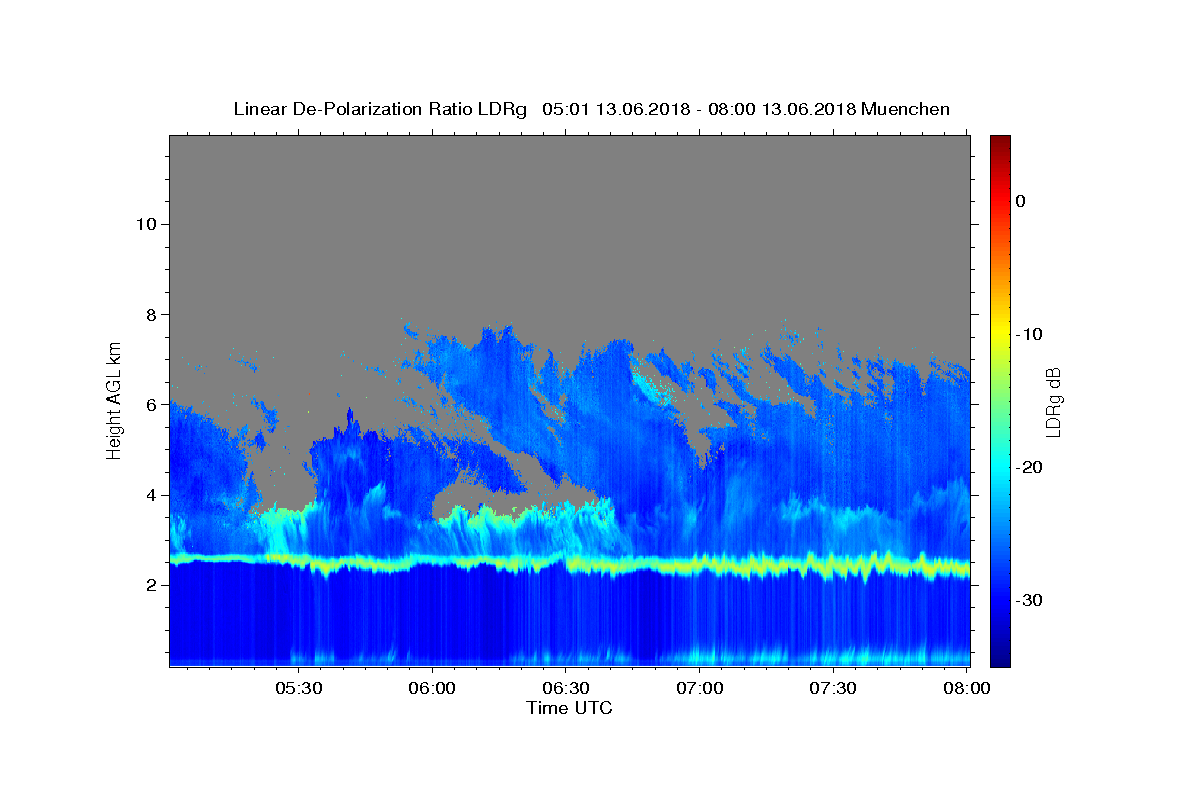1200x800 pixels.
Task: Click the colorbar value -20
Action: (x=1029, y=467)
